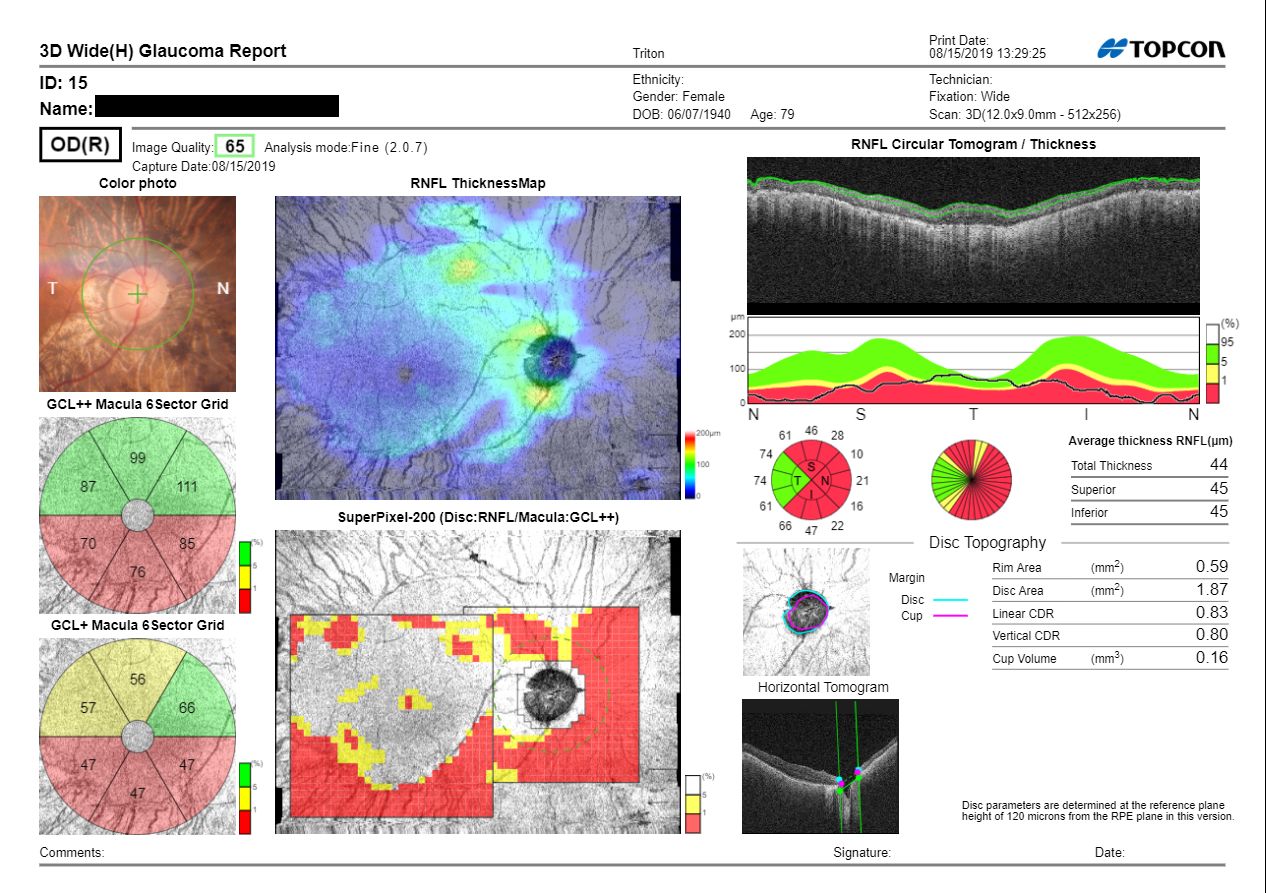Click the four-quadrant RNFL sector chart center
Screen dimensions: 1266x893
coord(812,481)
